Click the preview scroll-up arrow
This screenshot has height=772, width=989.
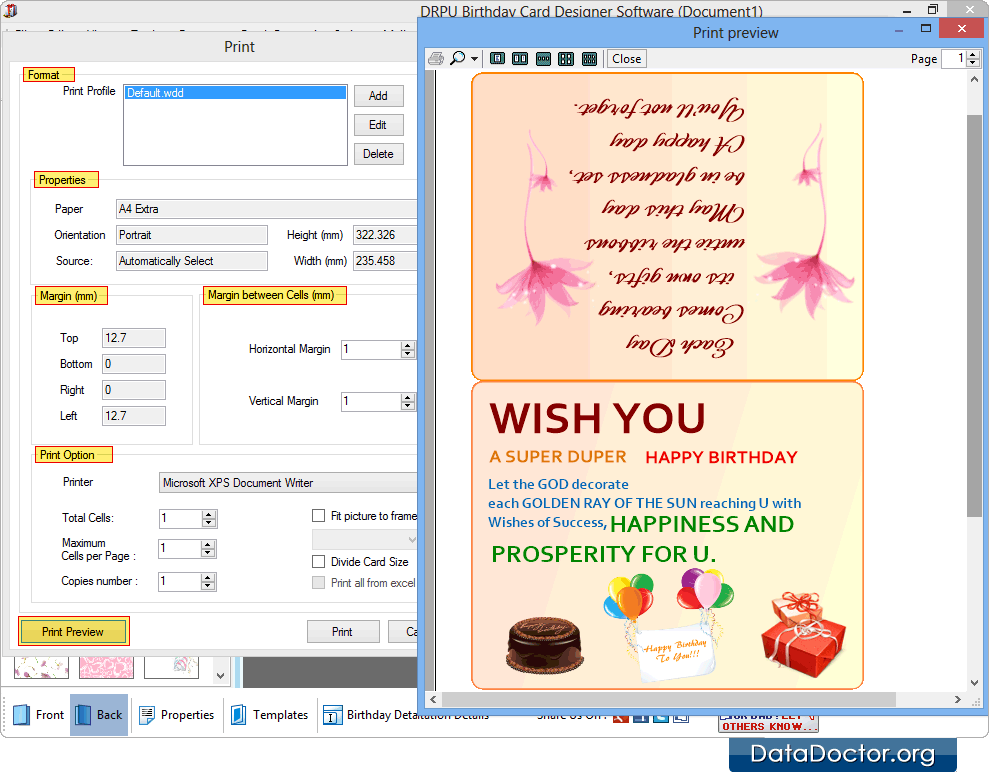coord(974,79)
